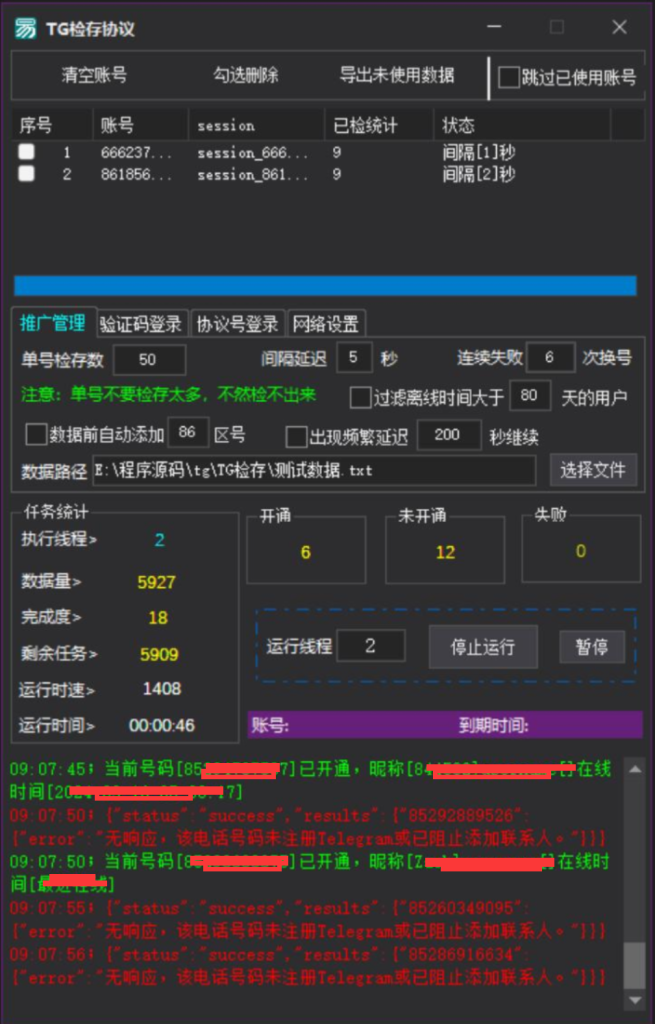Switch to the 协议号登录 tab
The height and width of the screenshot is (1024, 655).
click(x=237, y=324)
